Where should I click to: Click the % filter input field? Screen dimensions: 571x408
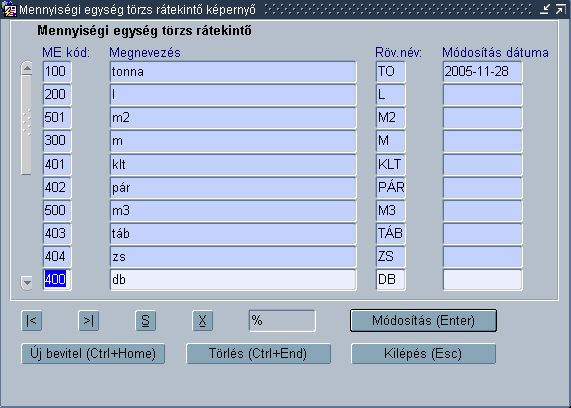pyautogui.click(x=282, y=321)
